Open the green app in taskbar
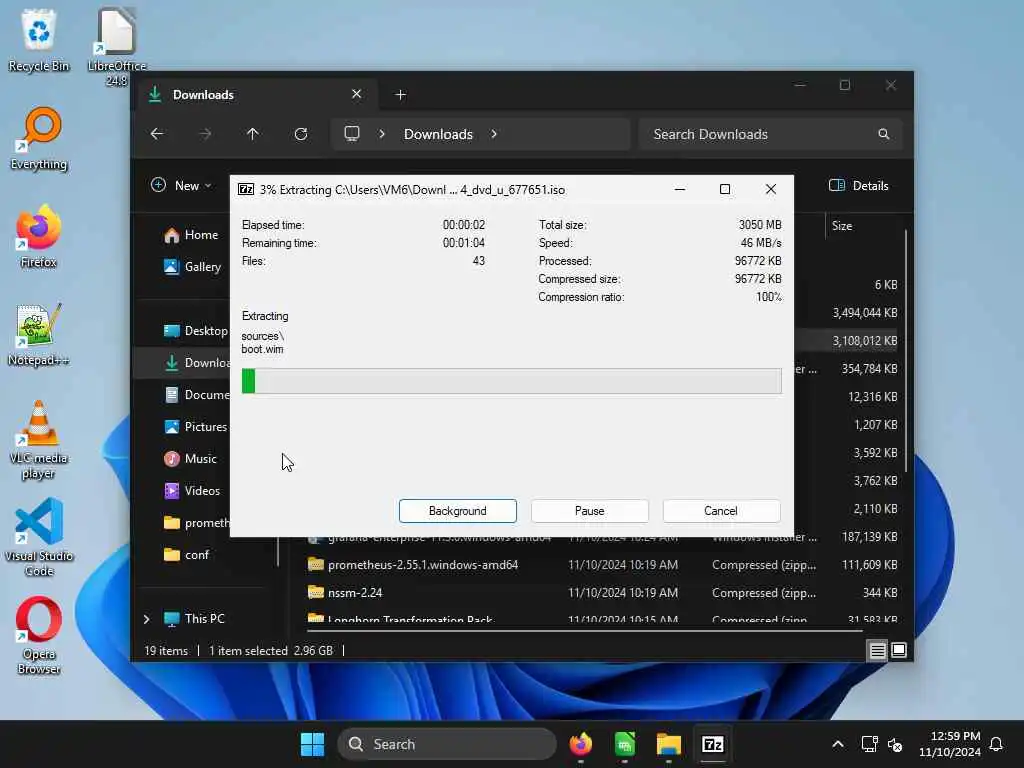This screenshot has width=1024, height=768. click(625, 744)
